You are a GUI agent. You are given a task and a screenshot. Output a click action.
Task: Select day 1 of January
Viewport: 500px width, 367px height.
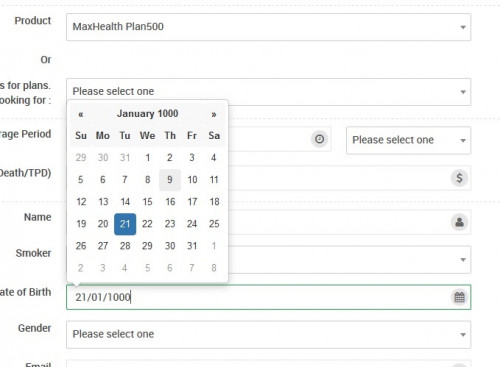(x=147, y=157)
